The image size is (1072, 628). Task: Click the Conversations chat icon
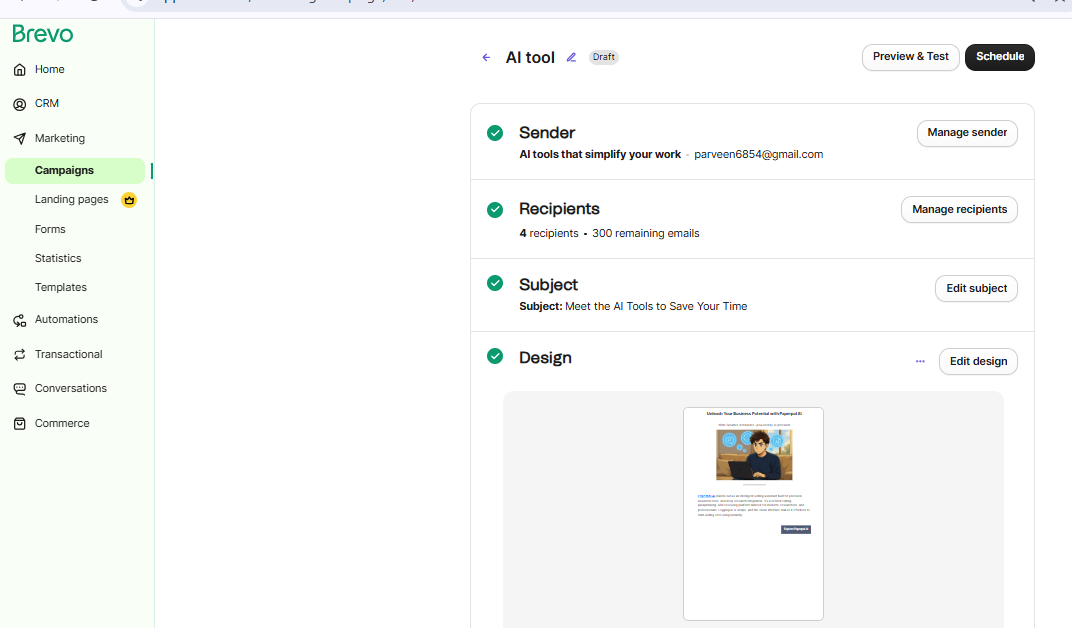pos(20,389)
